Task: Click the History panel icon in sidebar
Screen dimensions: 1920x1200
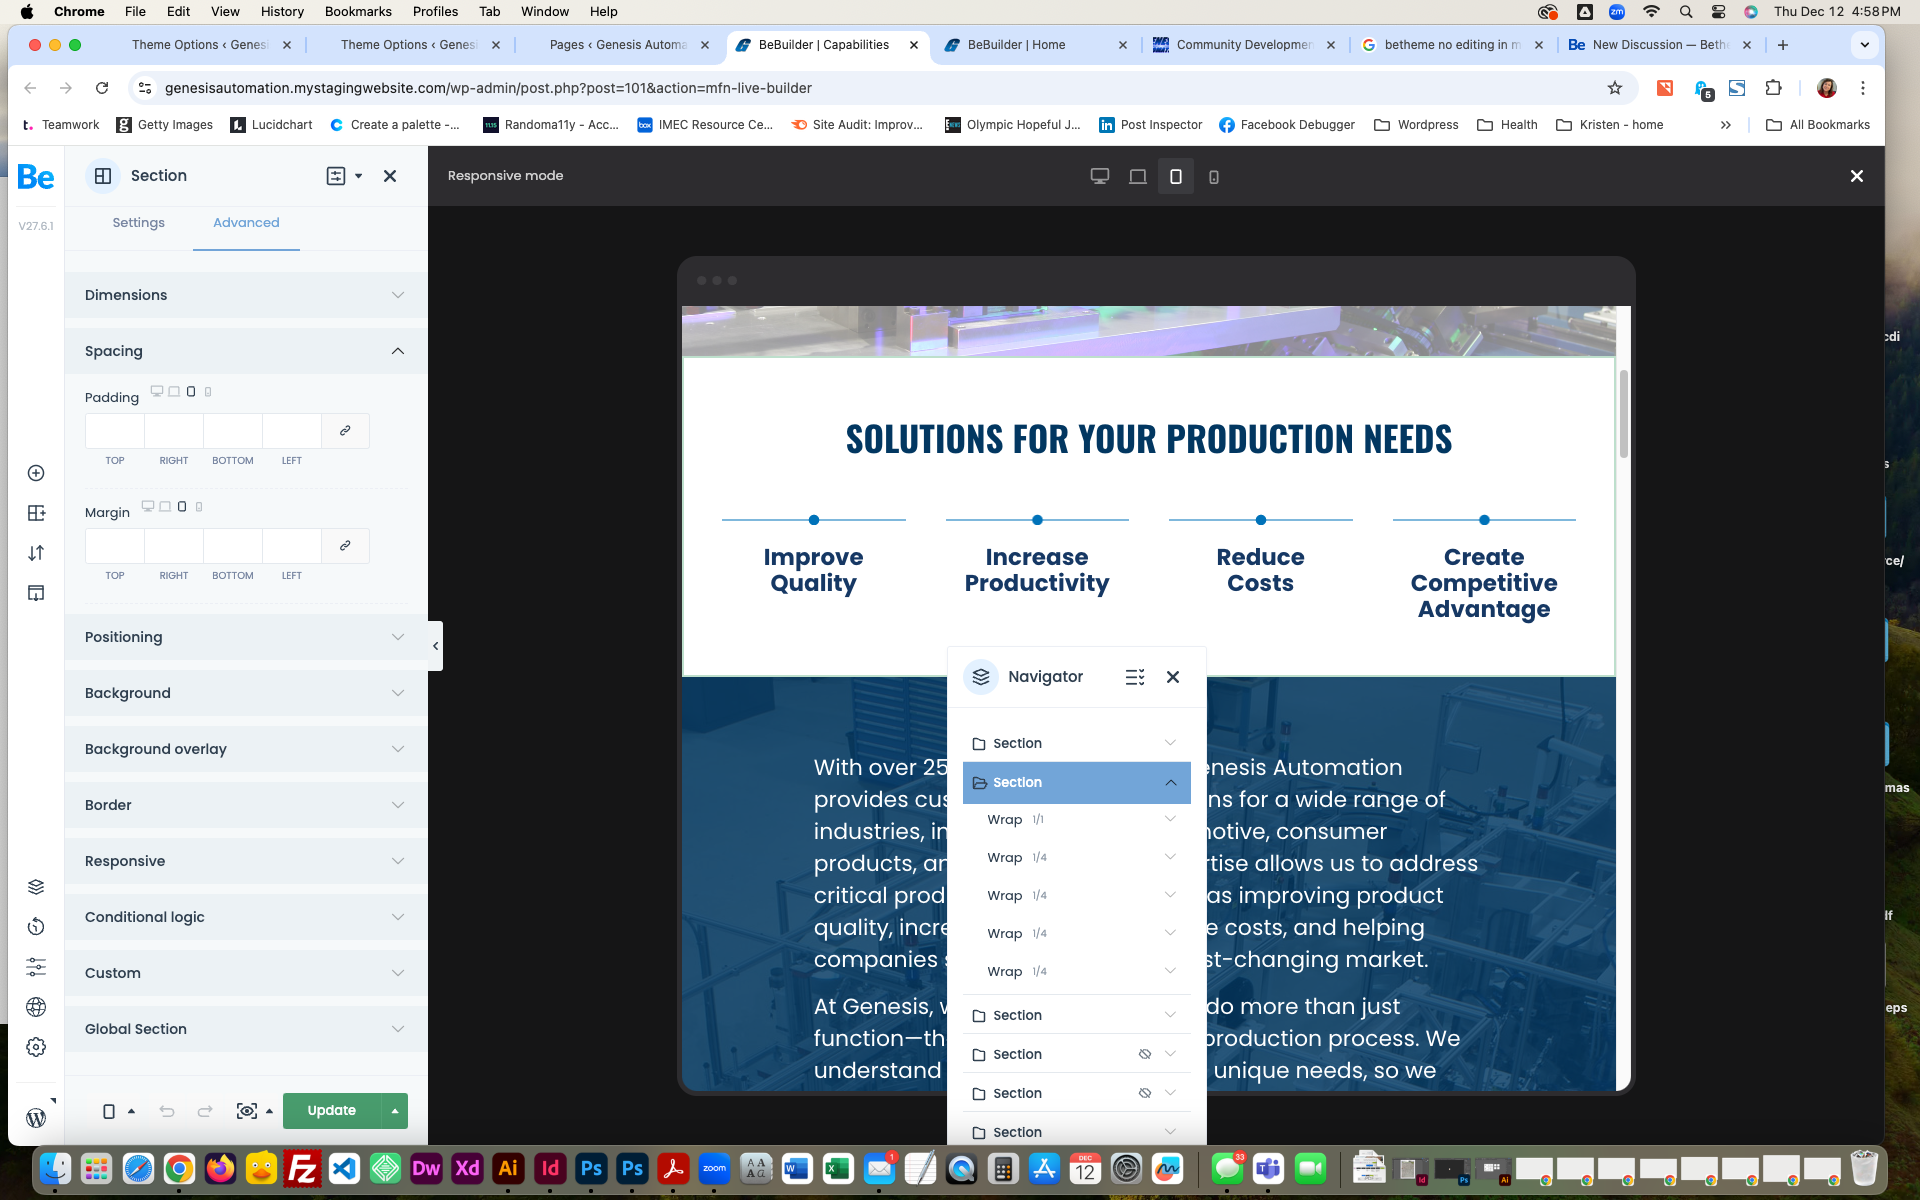Action: [36, 925]
